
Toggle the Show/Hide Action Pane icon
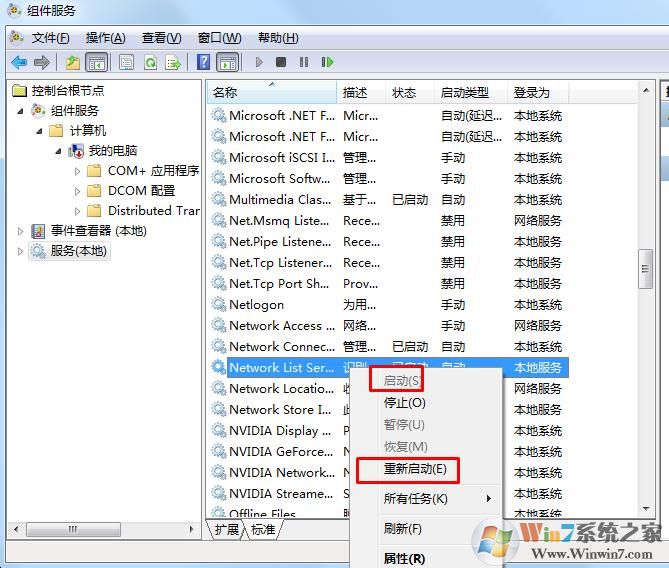click(228, 63)
